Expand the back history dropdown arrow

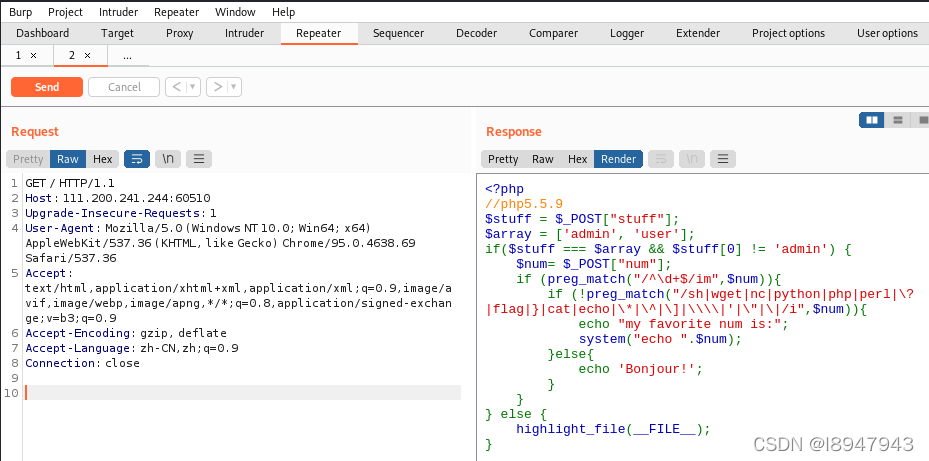point(193,87)
